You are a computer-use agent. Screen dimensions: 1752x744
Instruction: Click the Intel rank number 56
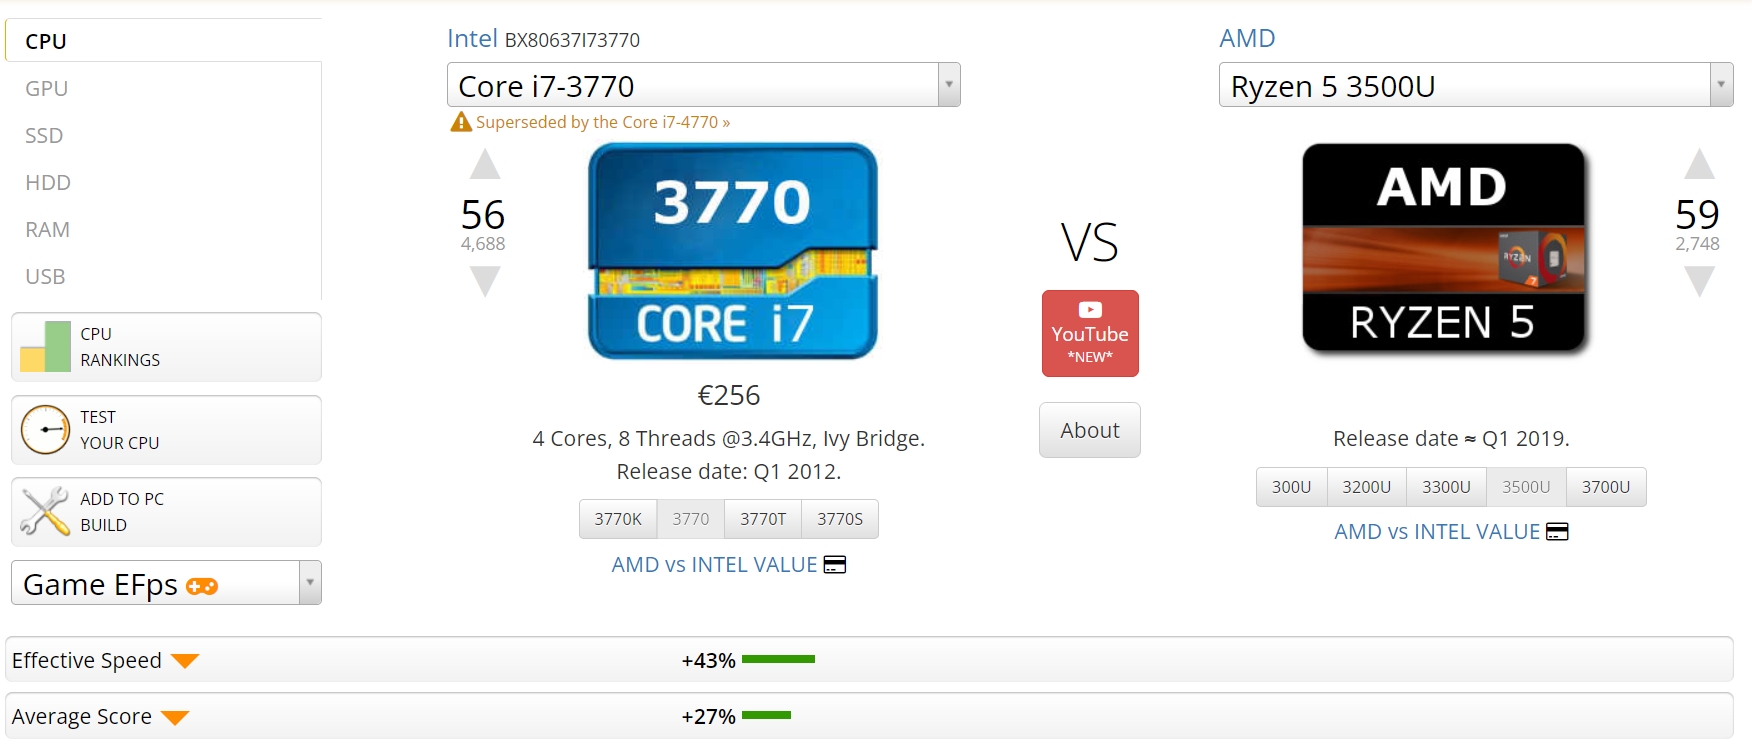tap(483, 215)
